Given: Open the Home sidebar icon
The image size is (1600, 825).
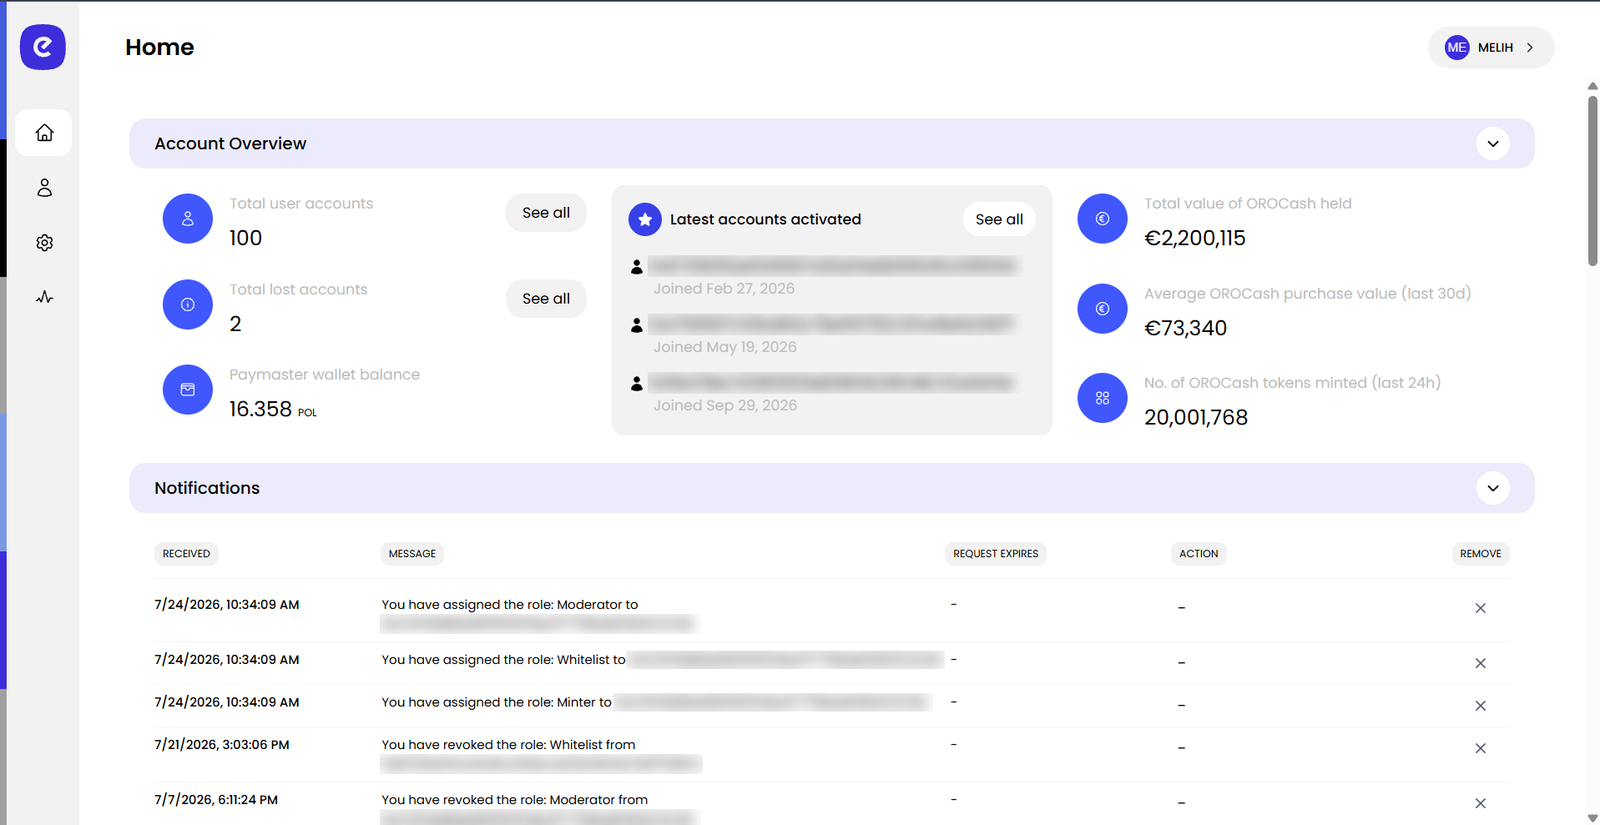Looking at the screenshot, I should (44, 133).
